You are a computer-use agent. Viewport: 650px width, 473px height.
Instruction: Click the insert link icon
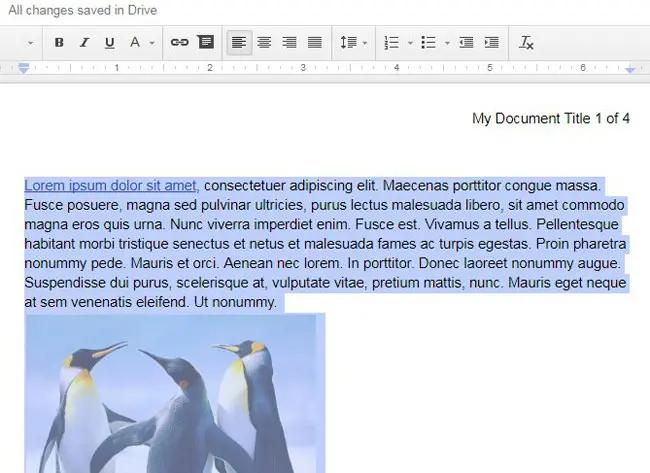179,43
